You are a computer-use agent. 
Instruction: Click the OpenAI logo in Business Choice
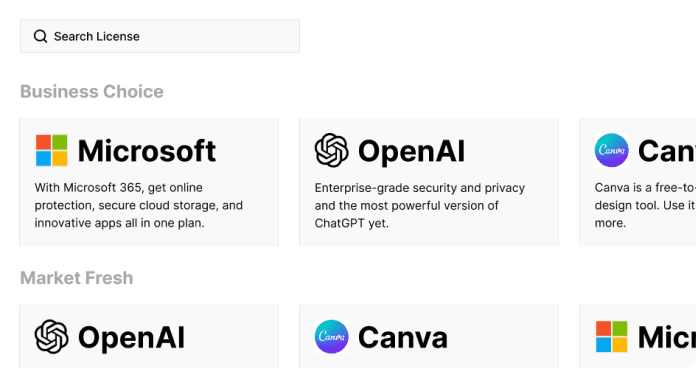pyautogui.click(x=332, y=150)
